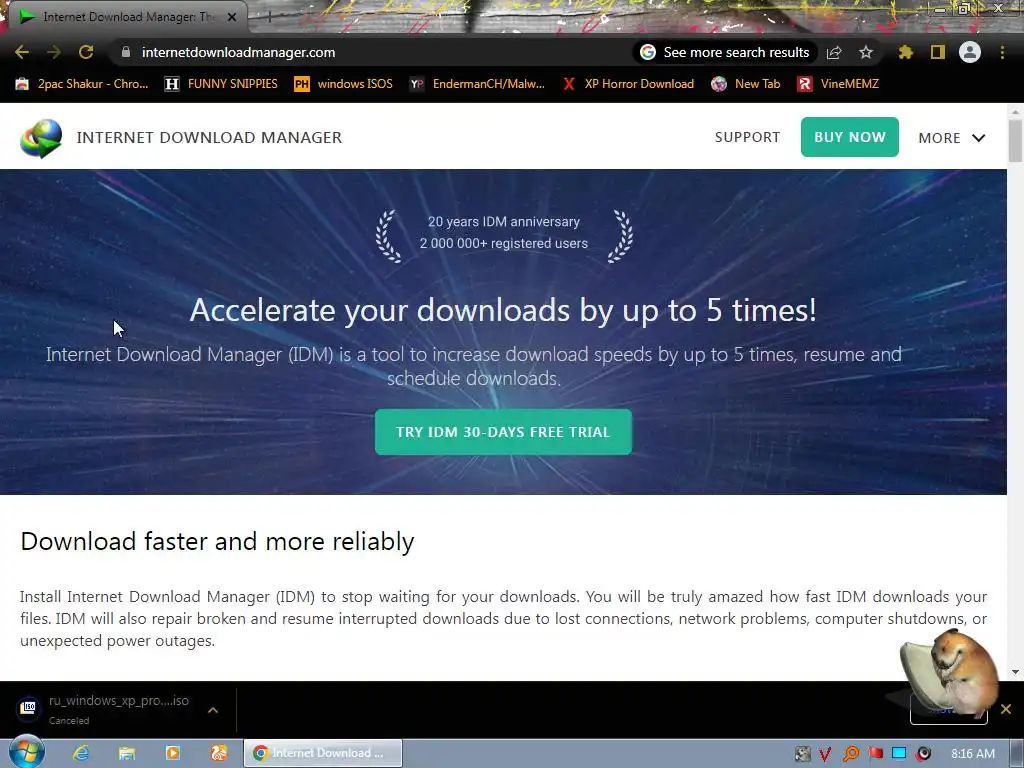This screenshot has width=1024, height=768.
Task: Click the first gray tray icon
Action: coord(803,754)
